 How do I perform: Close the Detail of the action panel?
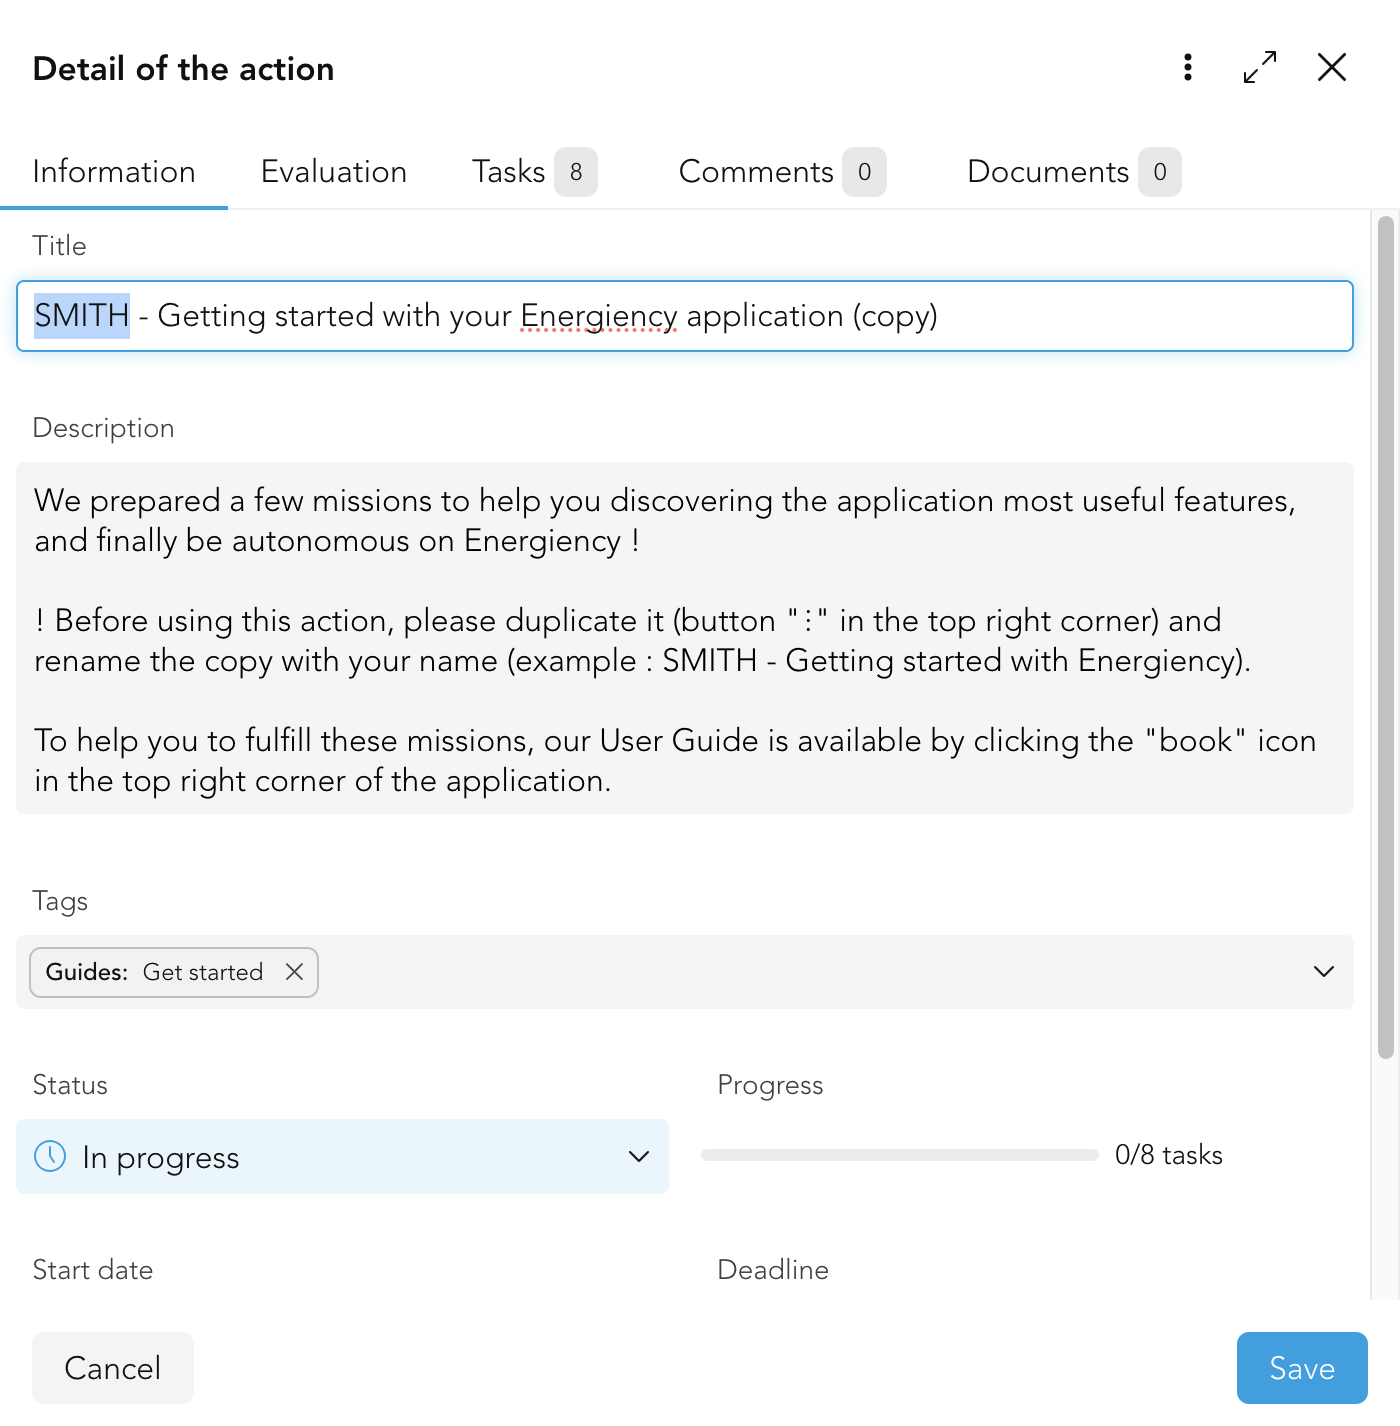tap(1332, 67)
